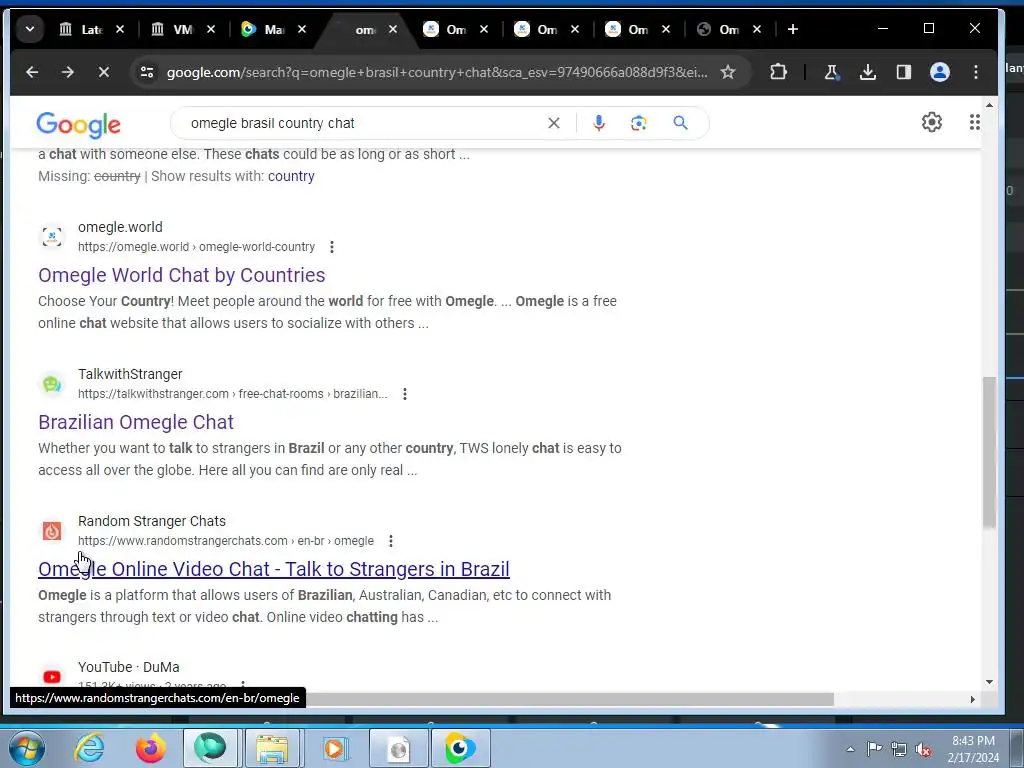The height and width of the screenshot is (768, 1024).
Task: Start voice search with microphone icon
Action: tap(598, 123)
